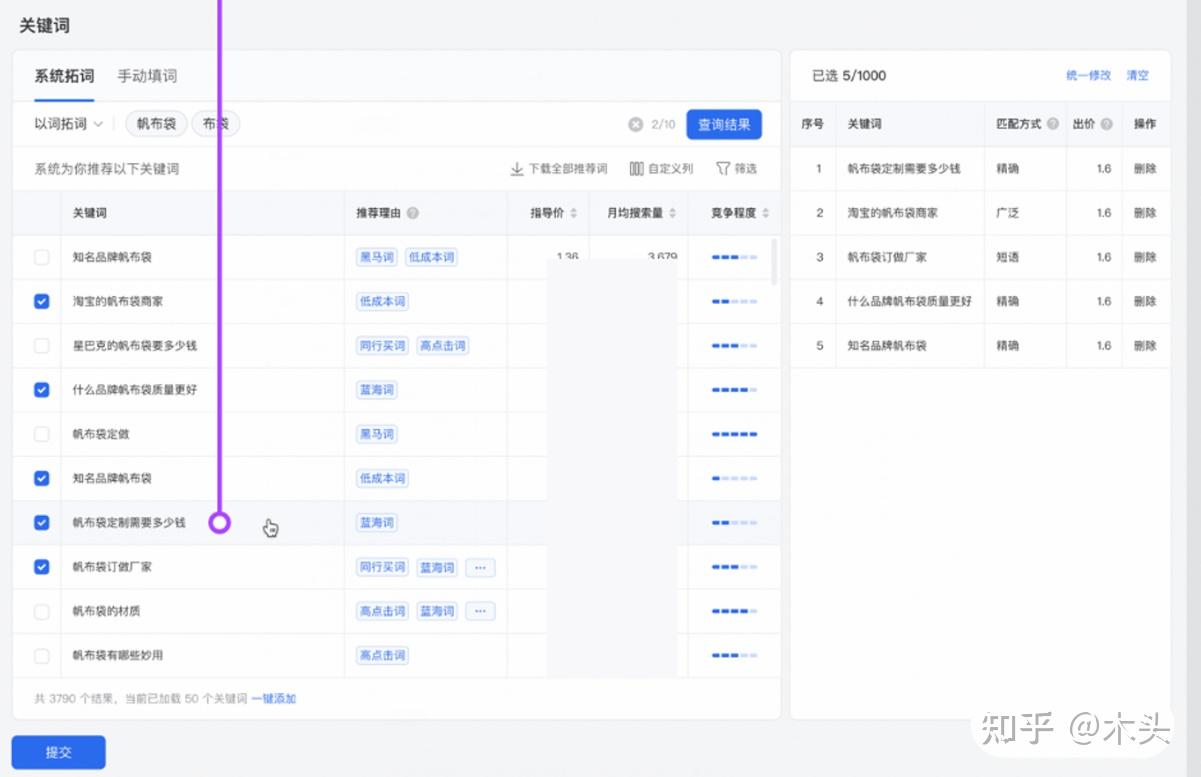Expand the 以词拓词 dropdown
The height and width of the screenshot is (777, 1201).
[69, 124]
